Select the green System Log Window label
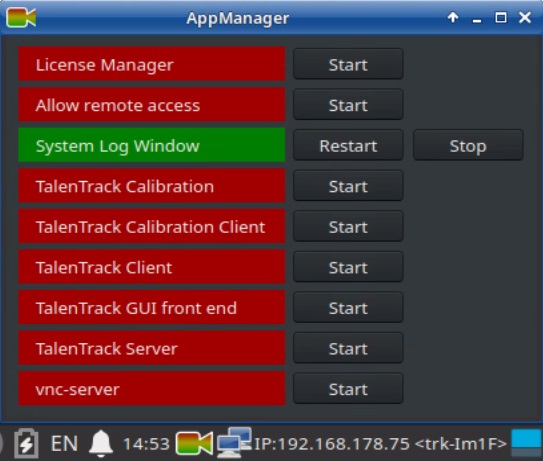 (152, 145)
